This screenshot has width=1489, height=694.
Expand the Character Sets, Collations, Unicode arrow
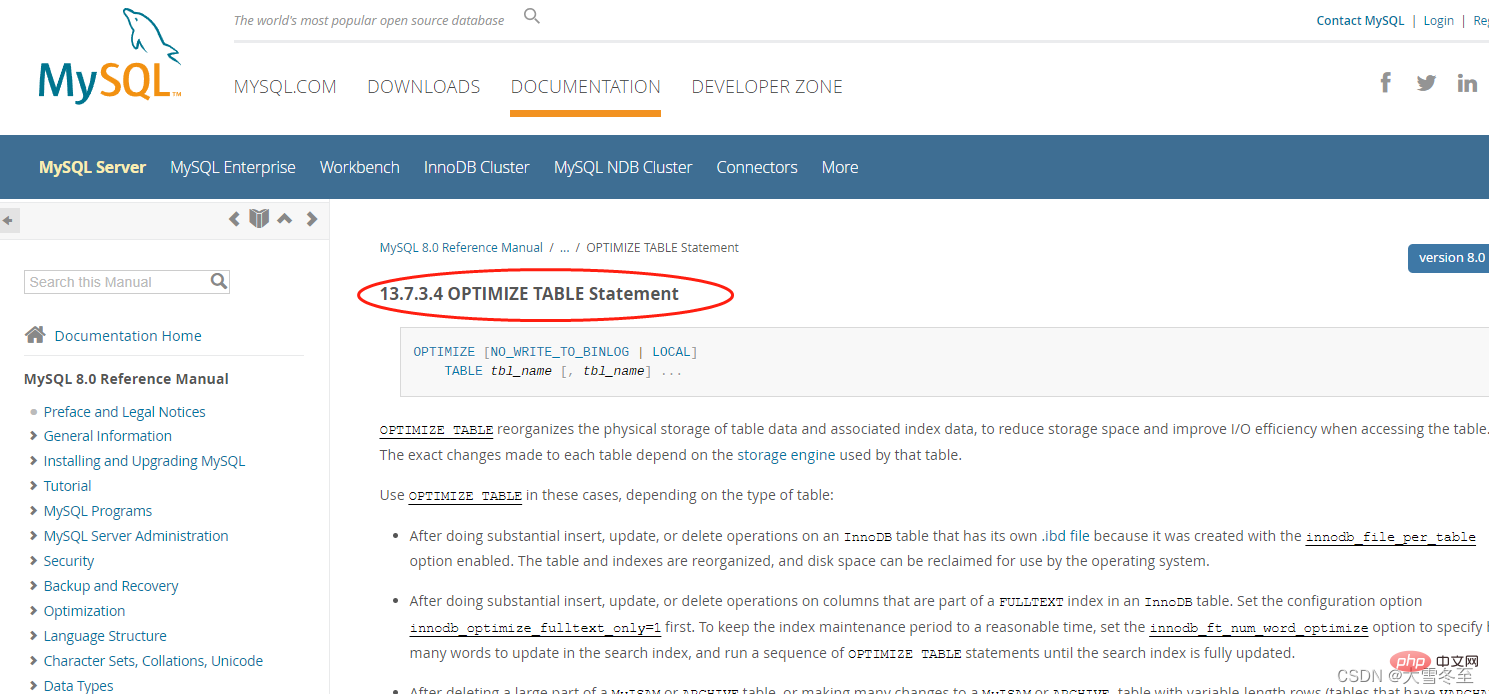(34, 661)
